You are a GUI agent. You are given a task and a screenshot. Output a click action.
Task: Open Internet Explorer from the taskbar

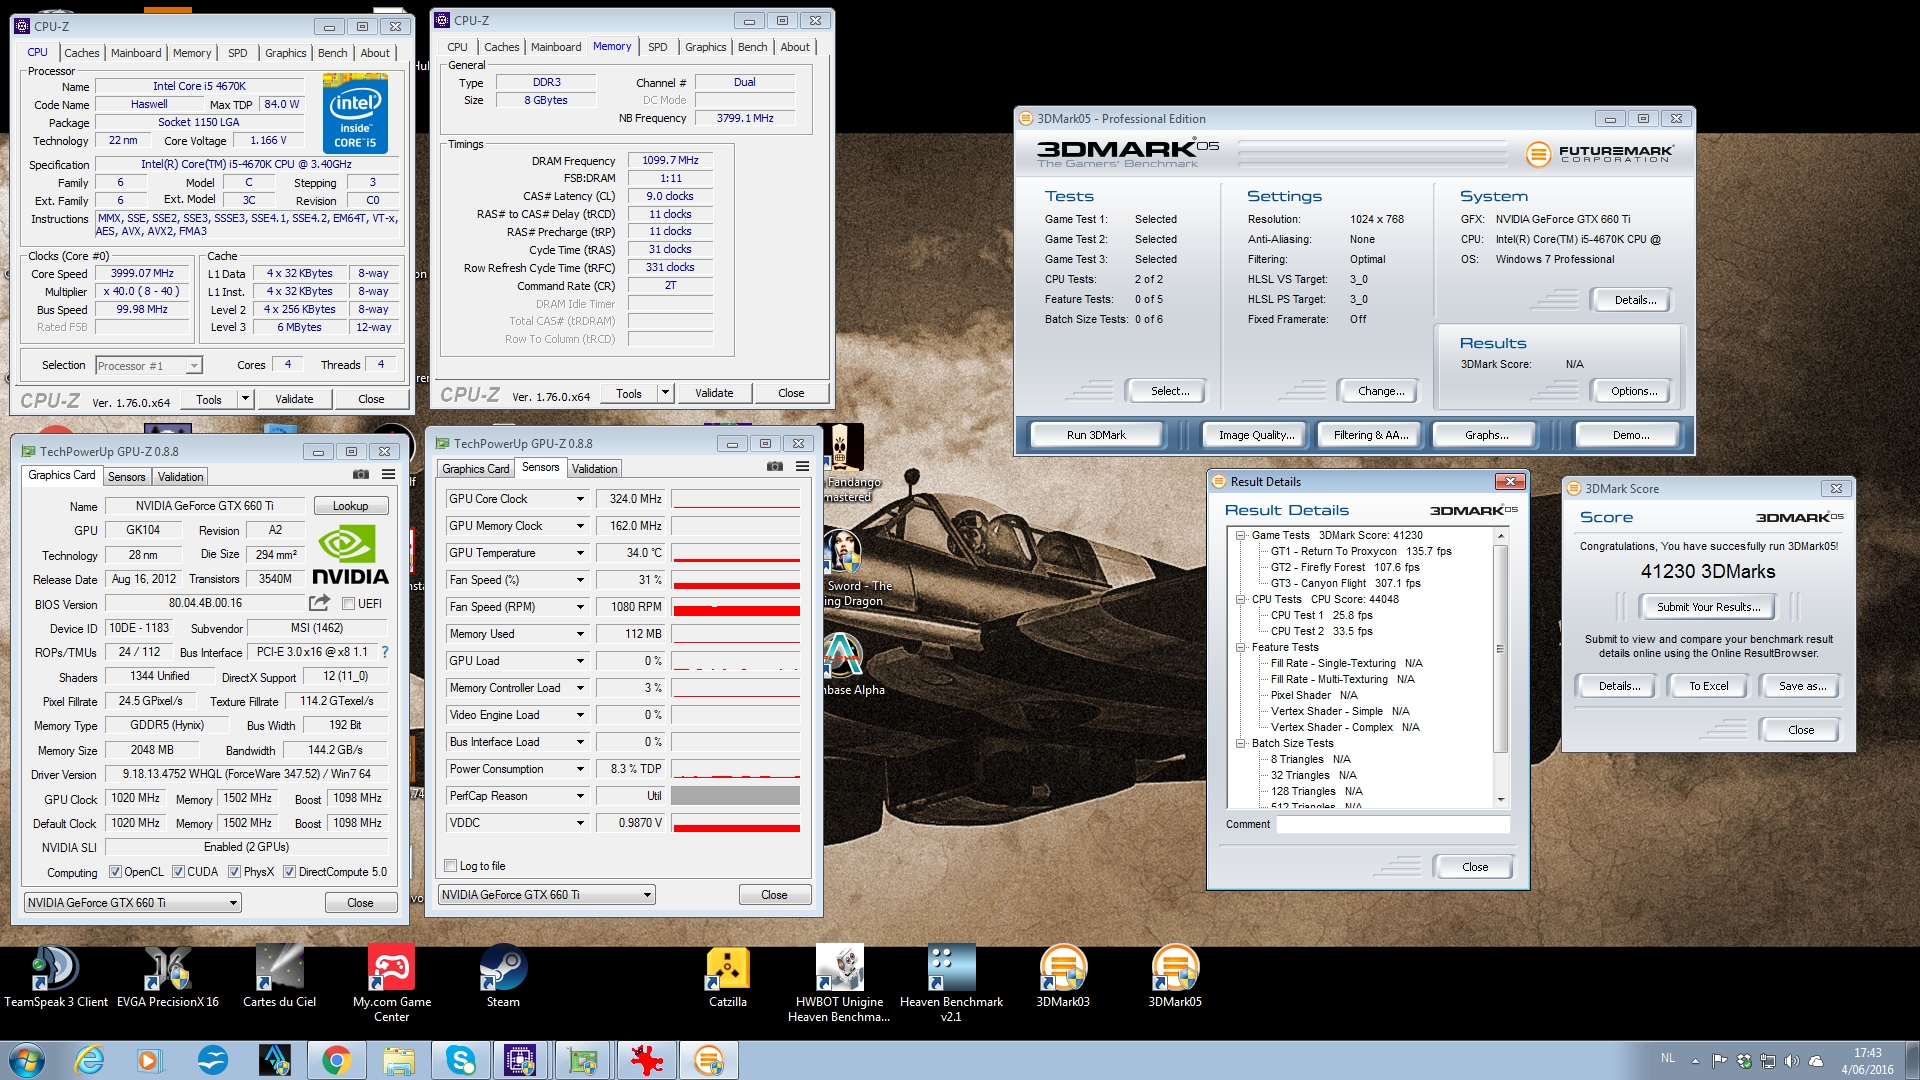(90, 1060)
